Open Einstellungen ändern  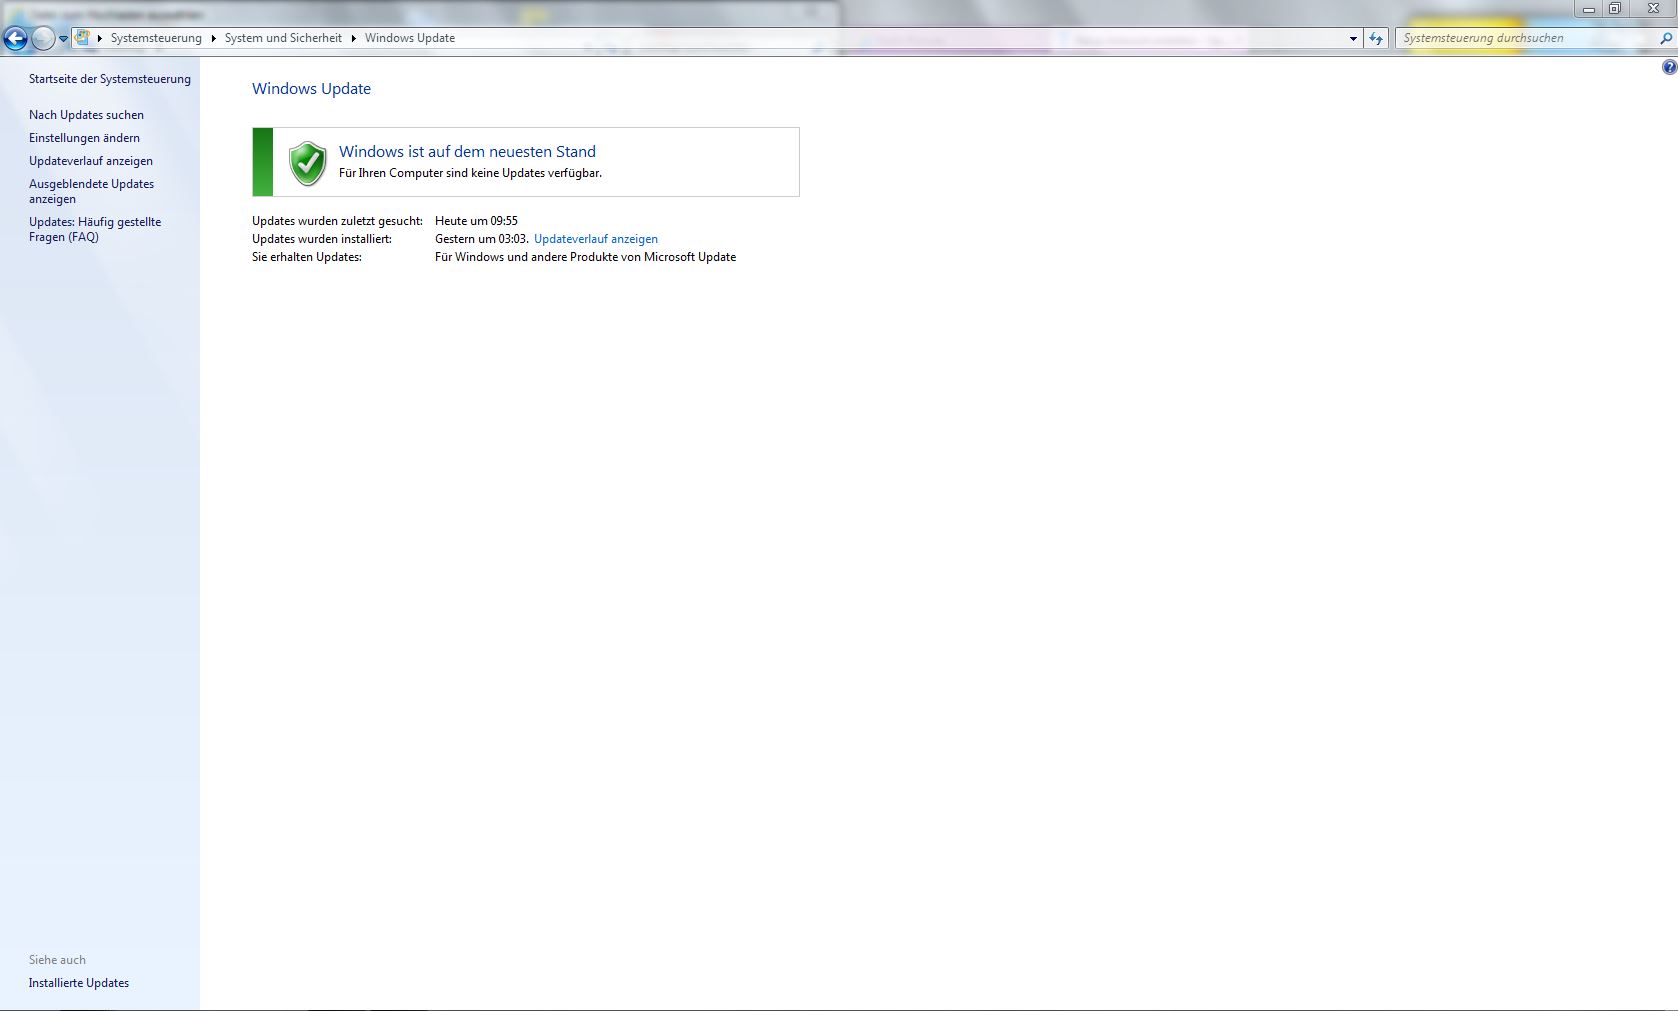pyautogui.click(x=84, y=138)
